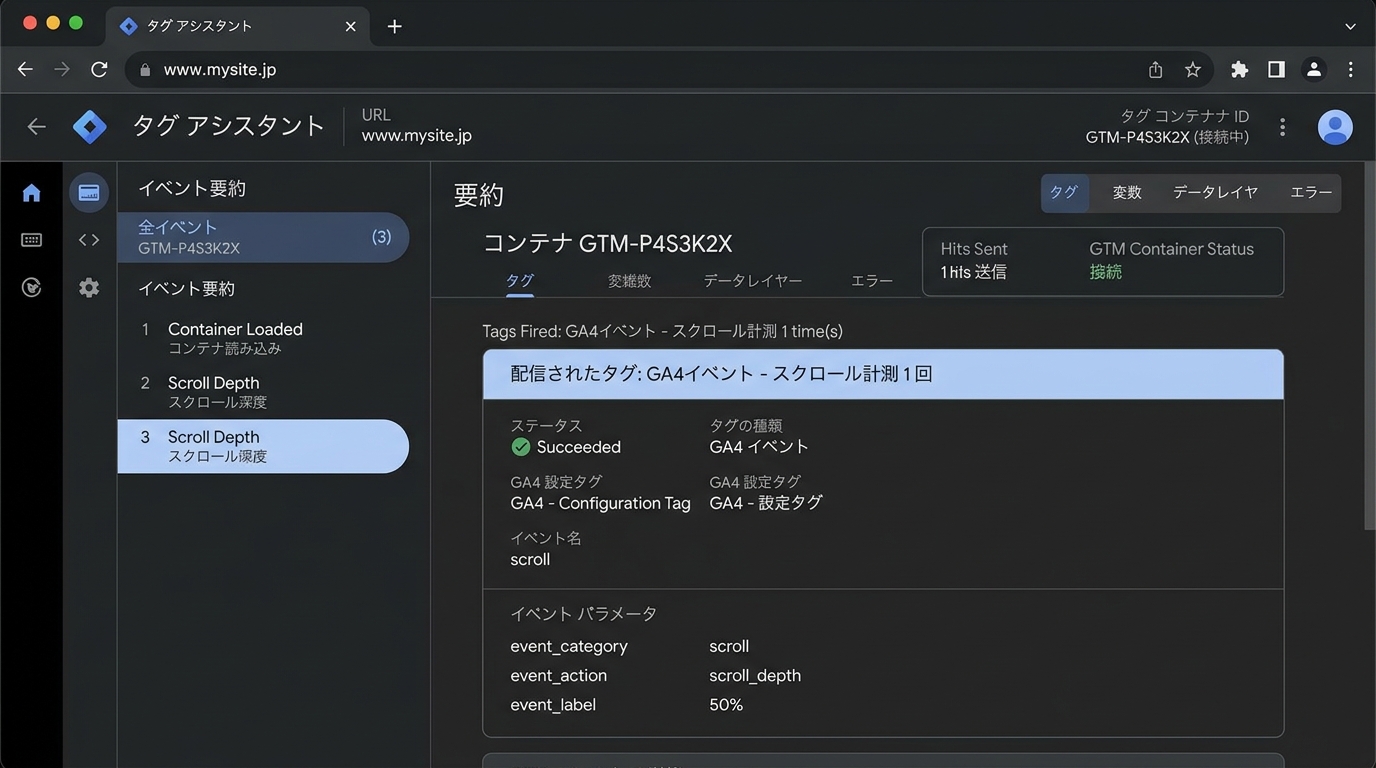
Task: Bookmark page with the star icon
Action: [x=1192, y=69]
